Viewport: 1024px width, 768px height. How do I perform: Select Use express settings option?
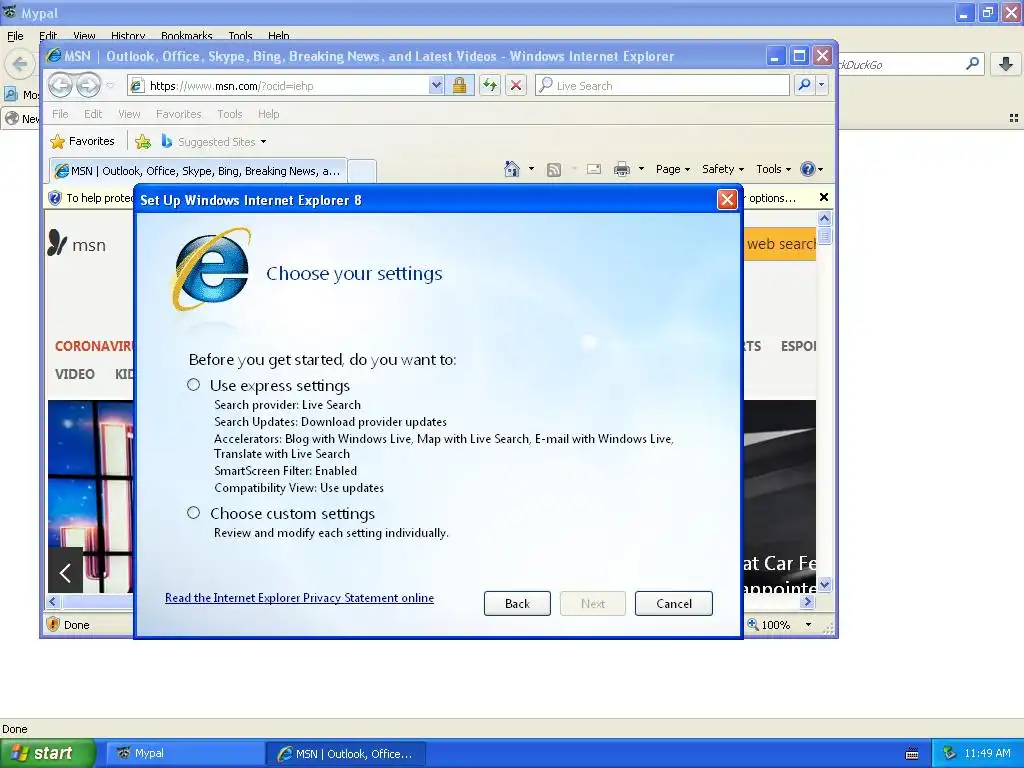(x=193, y=385)
